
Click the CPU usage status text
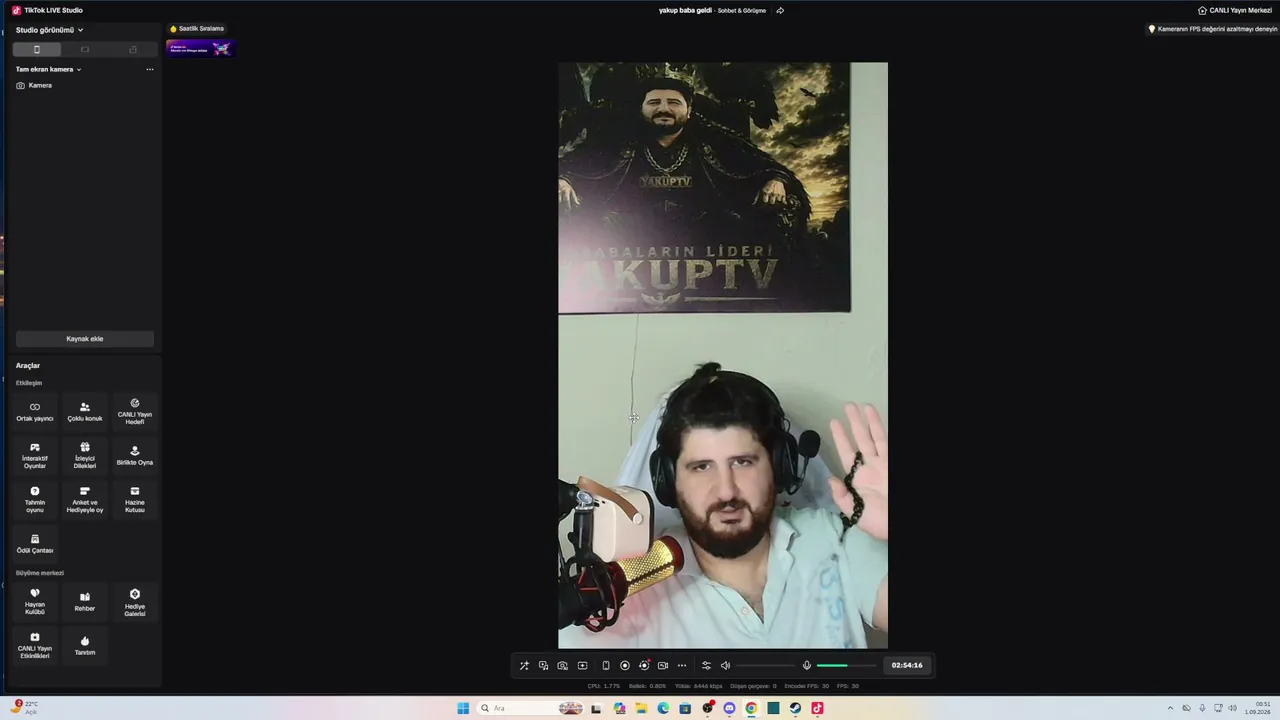pyautogui.click(x=604, y=686)
